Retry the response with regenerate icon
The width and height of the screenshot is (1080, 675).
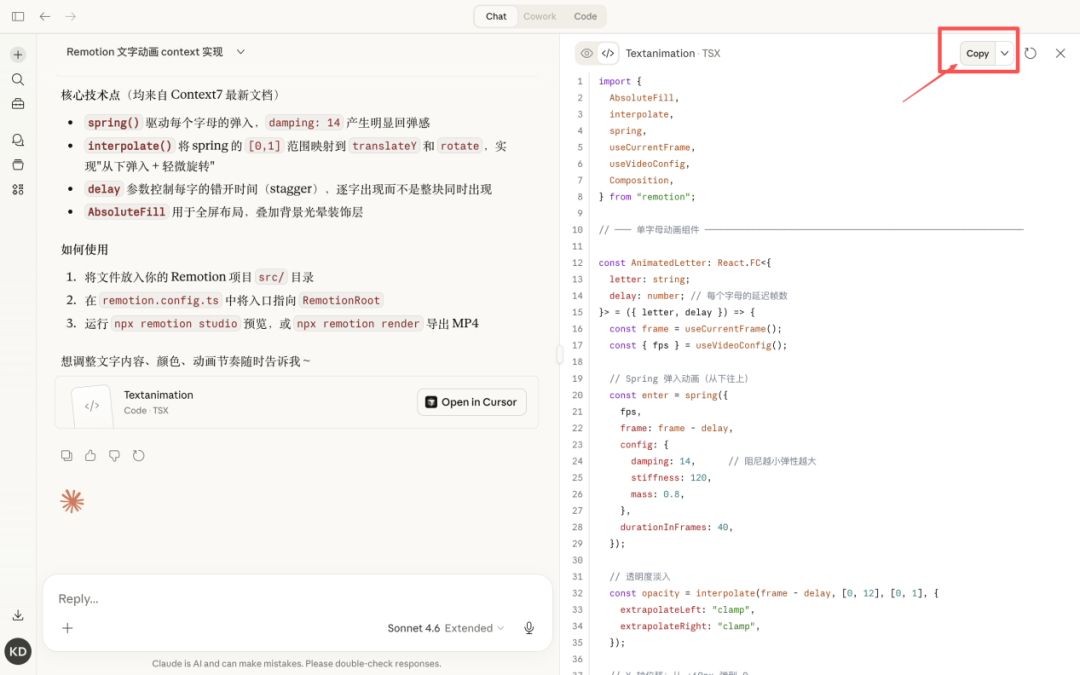click(x=138, y=456)
